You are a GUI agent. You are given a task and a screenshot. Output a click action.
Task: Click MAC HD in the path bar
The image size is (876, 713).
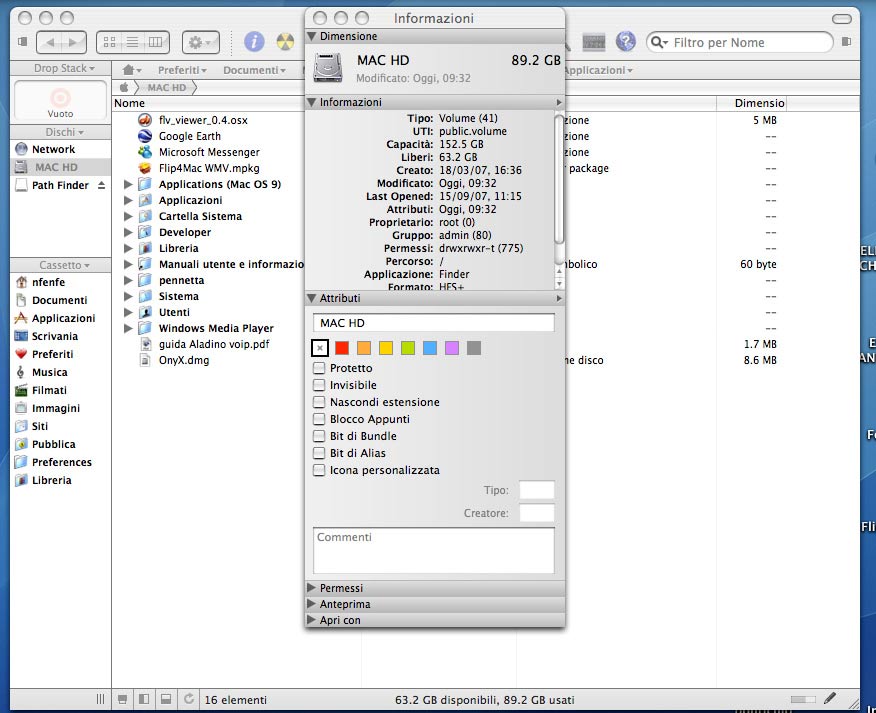[166, 87]
